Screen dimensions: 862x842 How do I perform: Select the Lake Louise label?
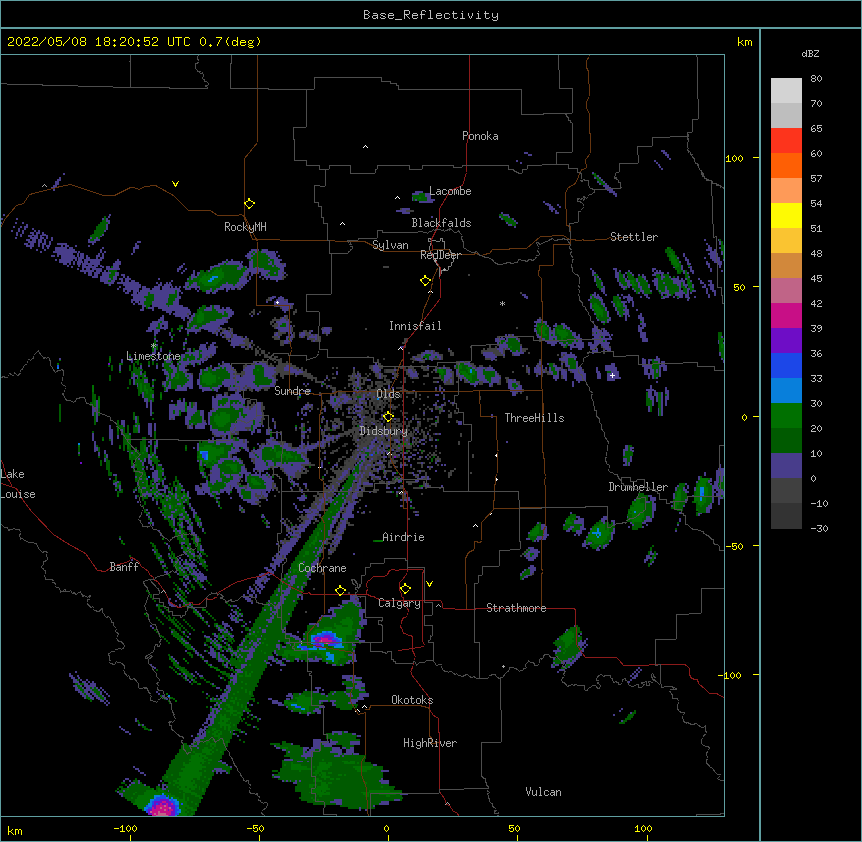pyautogui.click(x=18, y=484)
